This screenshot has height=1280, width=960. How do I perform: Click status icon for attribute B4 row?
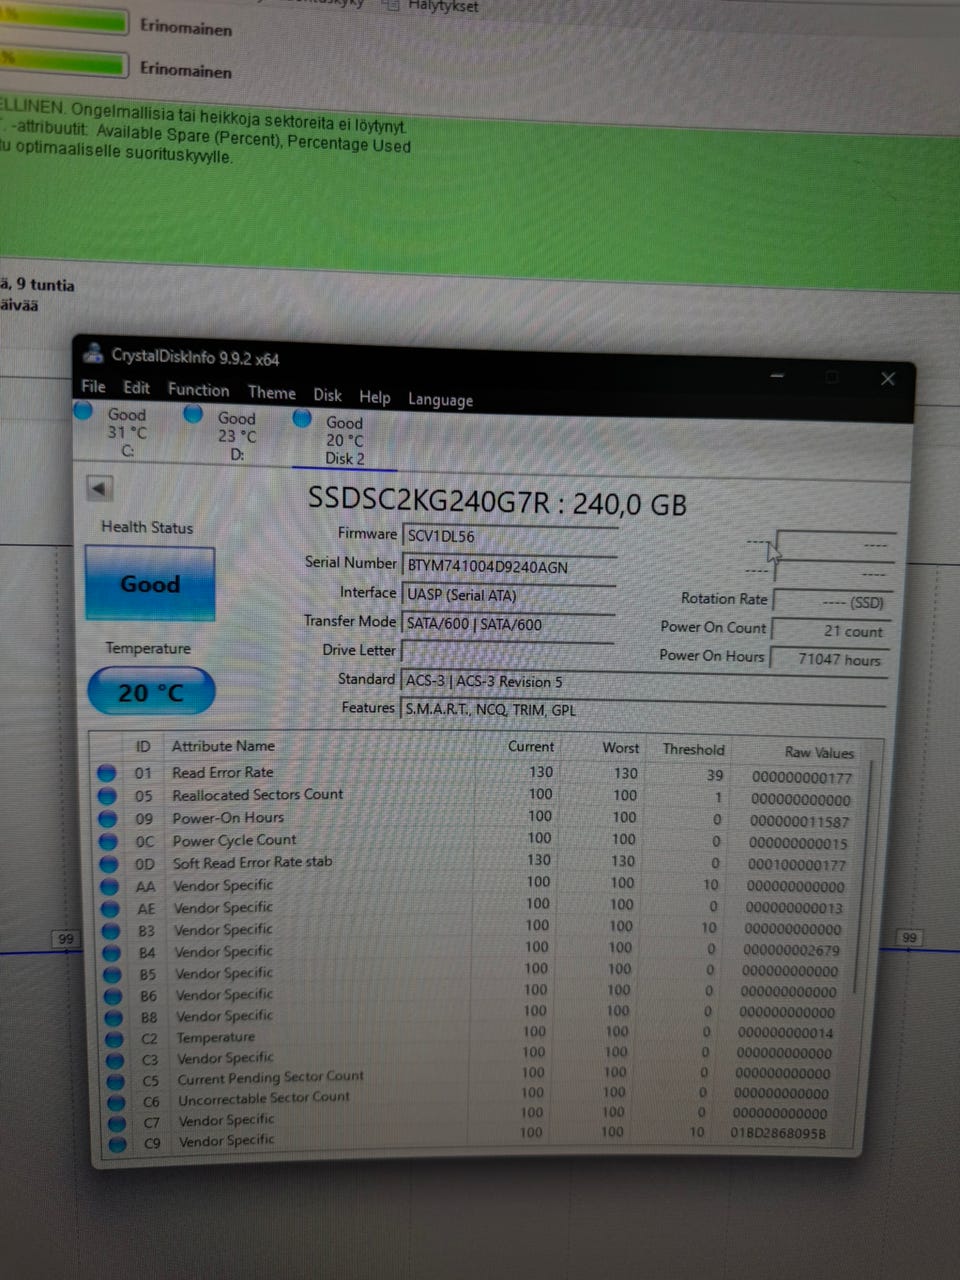click(112, 952)
